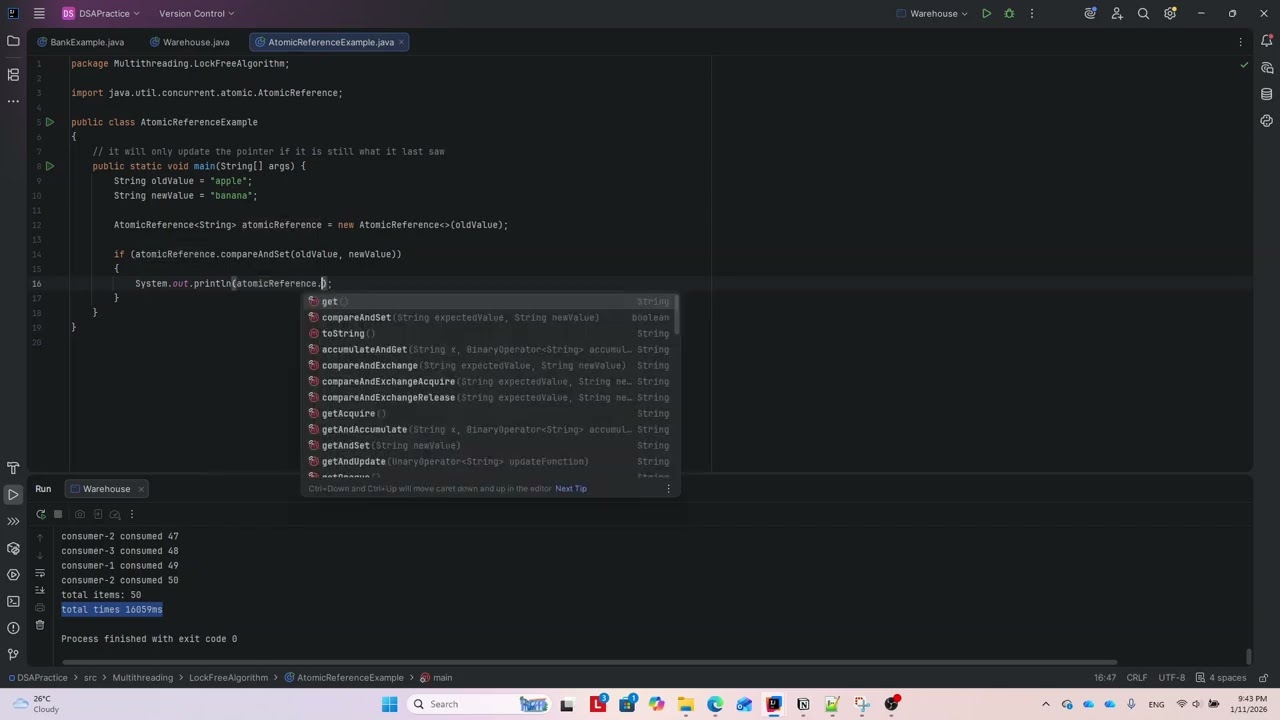Click AtomicReferenceExample breadcrumb
Viewport: 1280px width, 720px height.
344,678
